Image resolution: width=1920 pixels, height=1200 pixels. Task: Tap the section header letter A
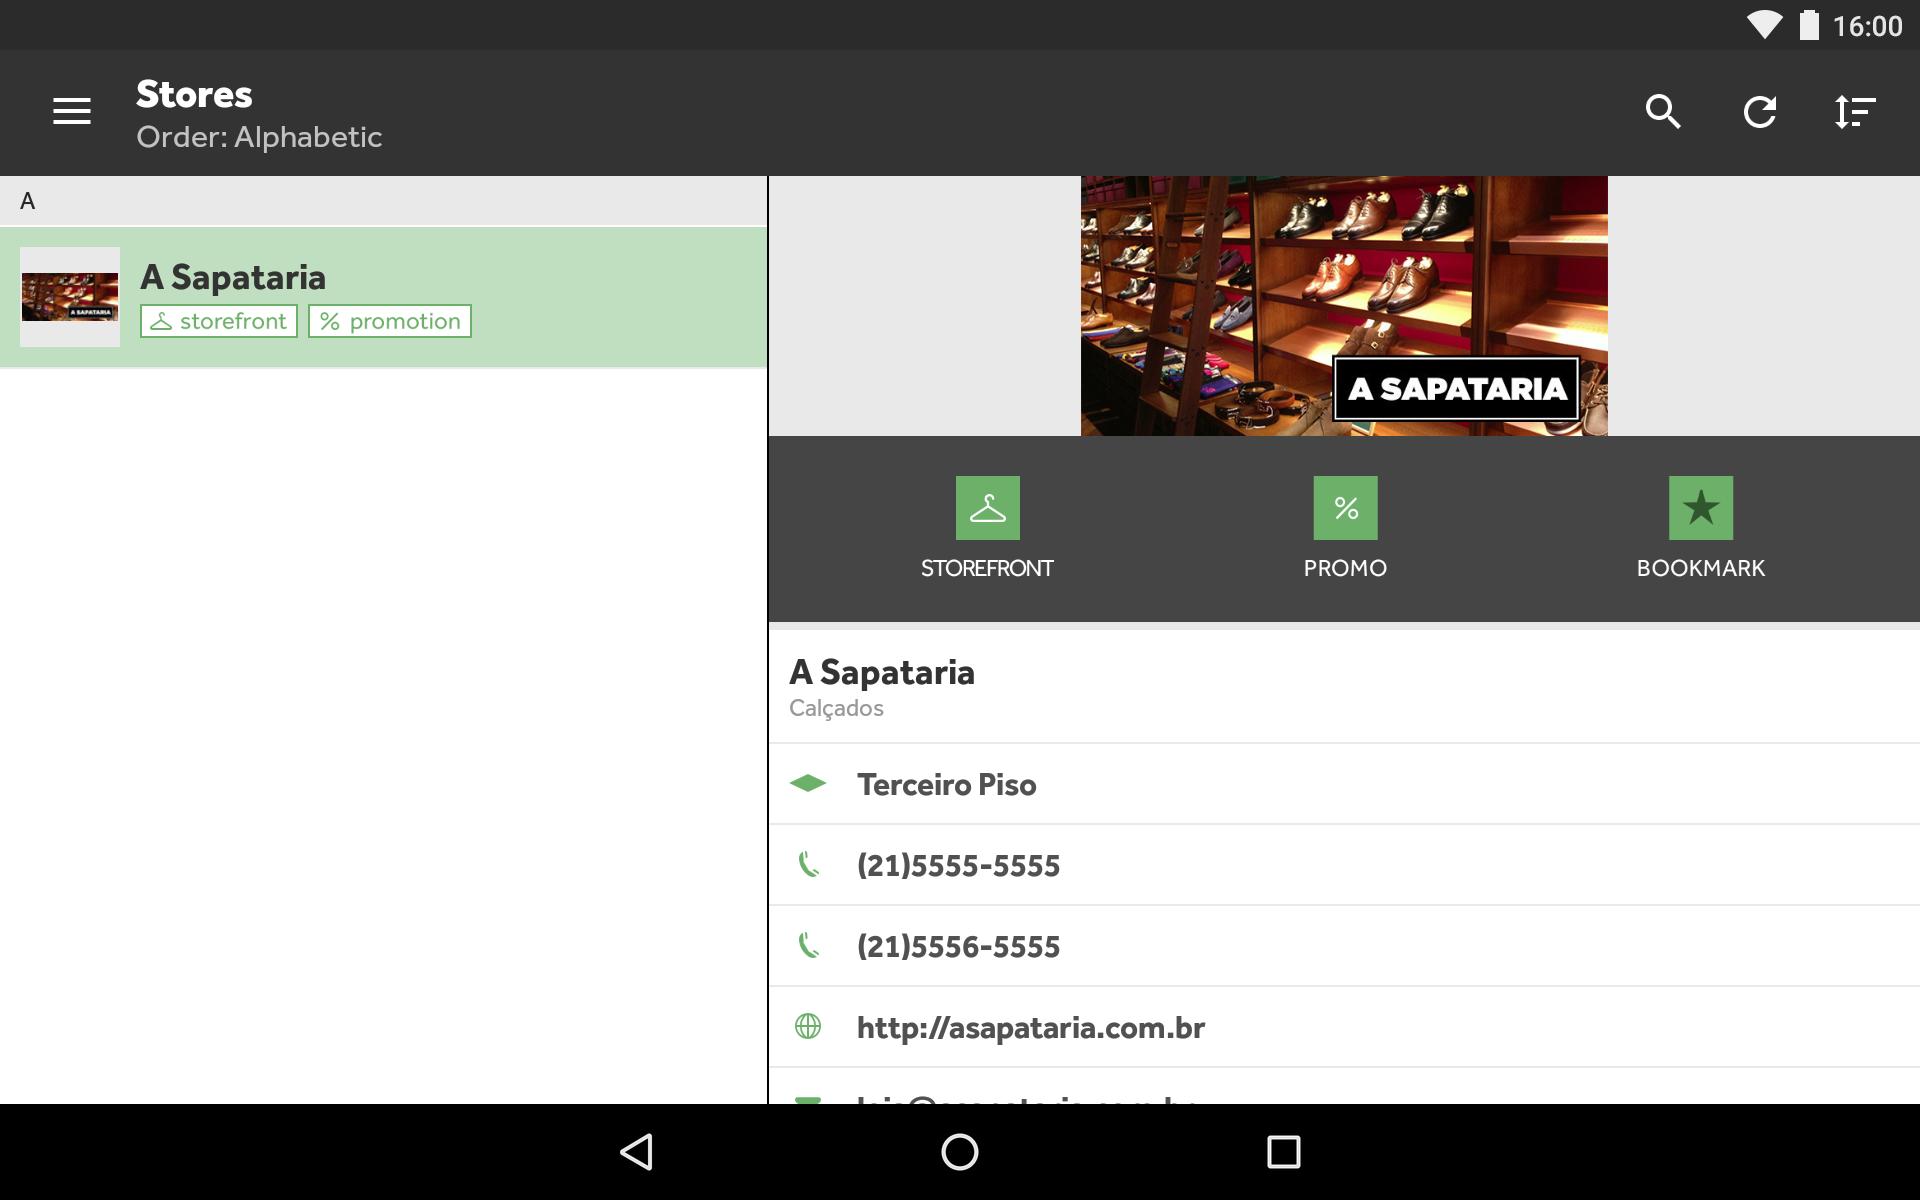28,201
